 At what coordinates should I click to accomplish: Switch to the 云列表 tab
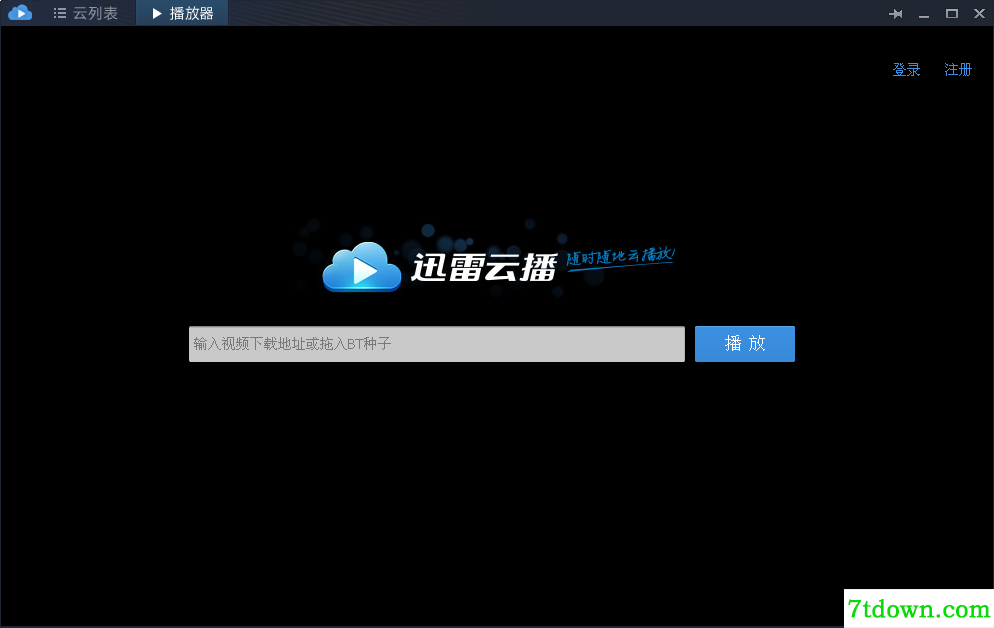(86, 13)
